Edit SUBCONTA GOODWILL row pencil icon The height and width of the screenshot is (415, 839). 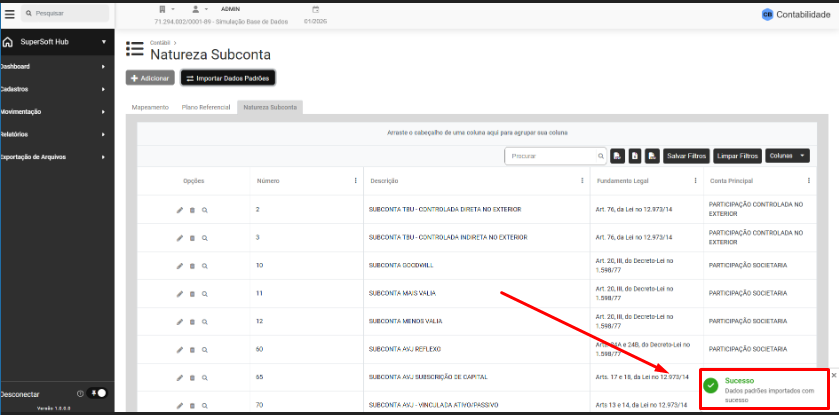(x=180, y=266)
